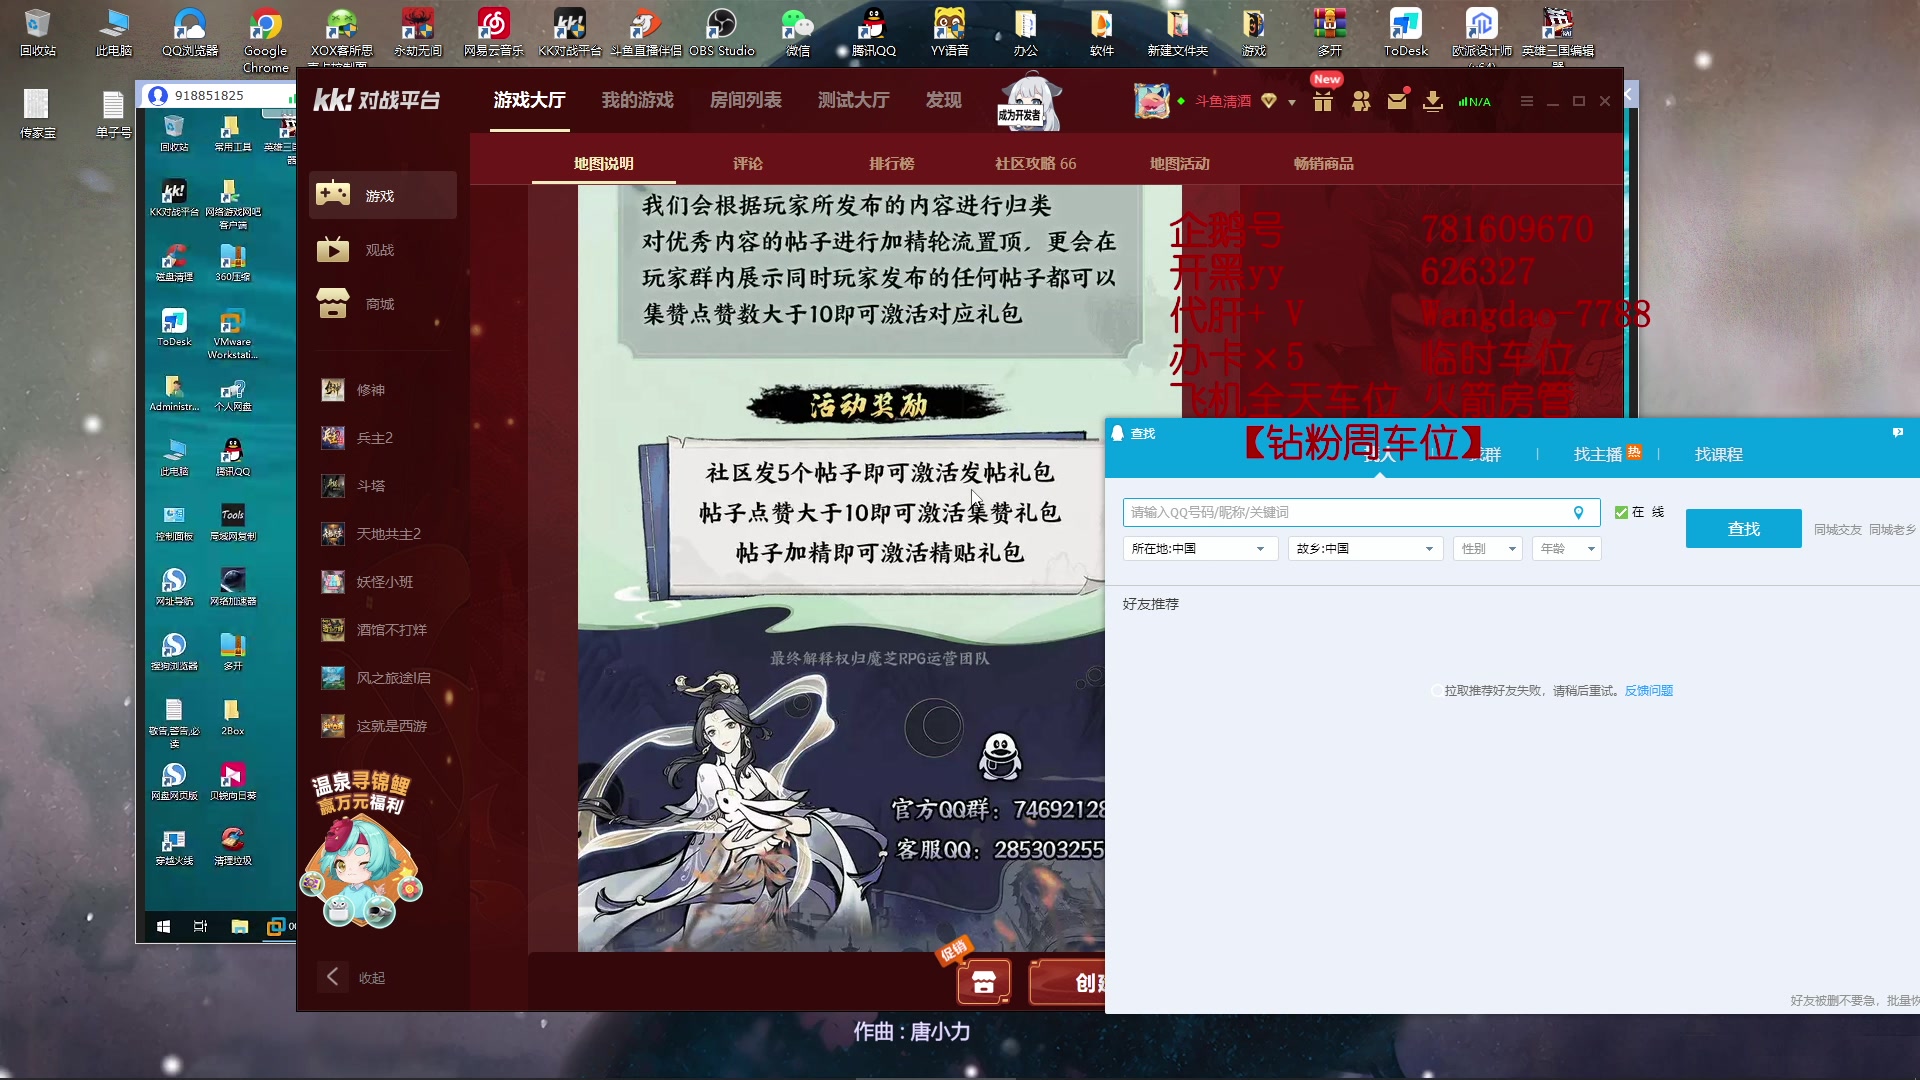This screenshot has width=1920, height=1080.
Task: Switch to 房间列表 top tab
Action: pos(745,100)
